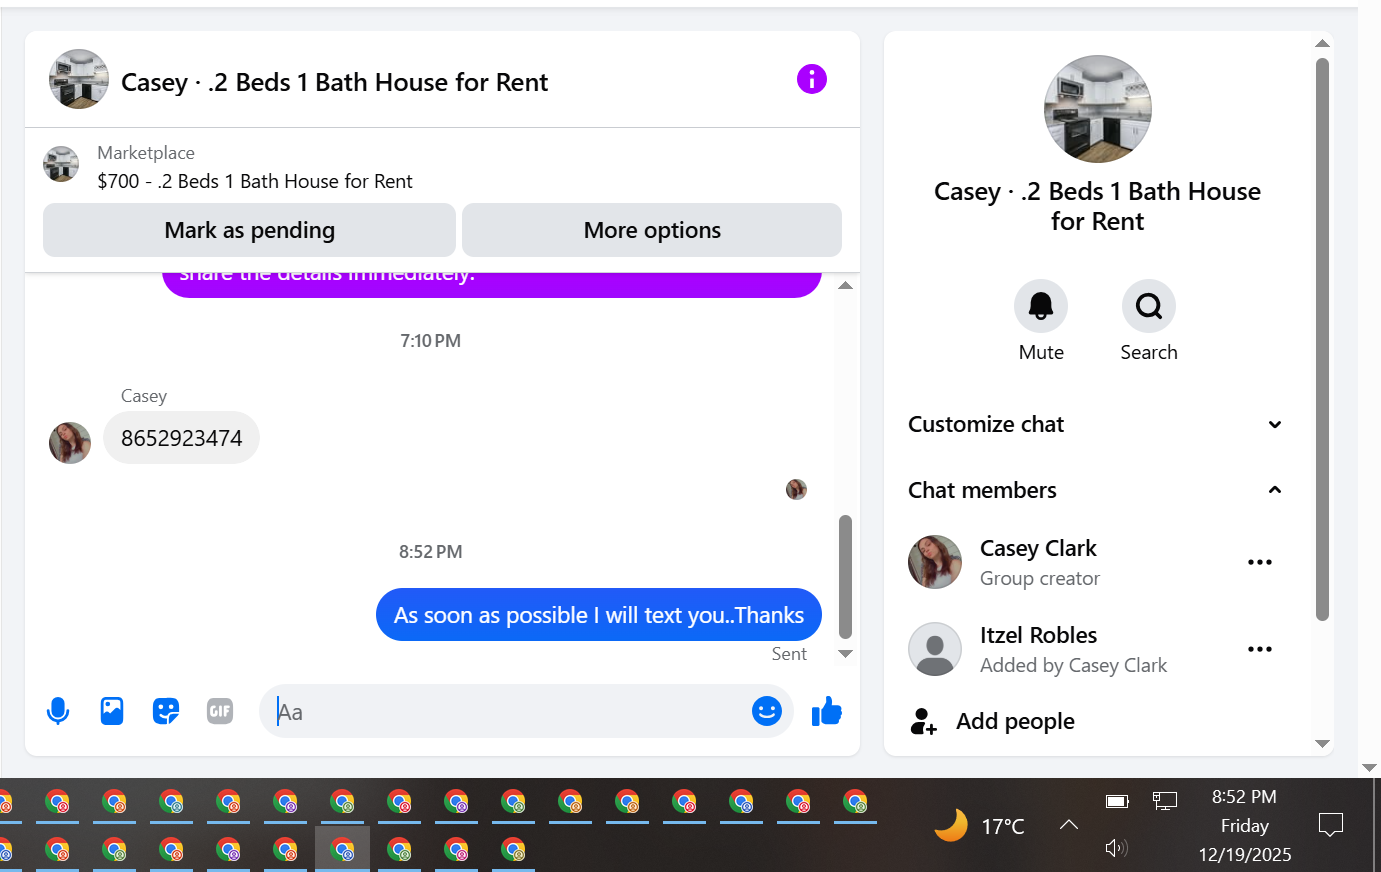Mute notifications with the bell icon
This screenshot has width=1381, height=872.
point(1041,306)
